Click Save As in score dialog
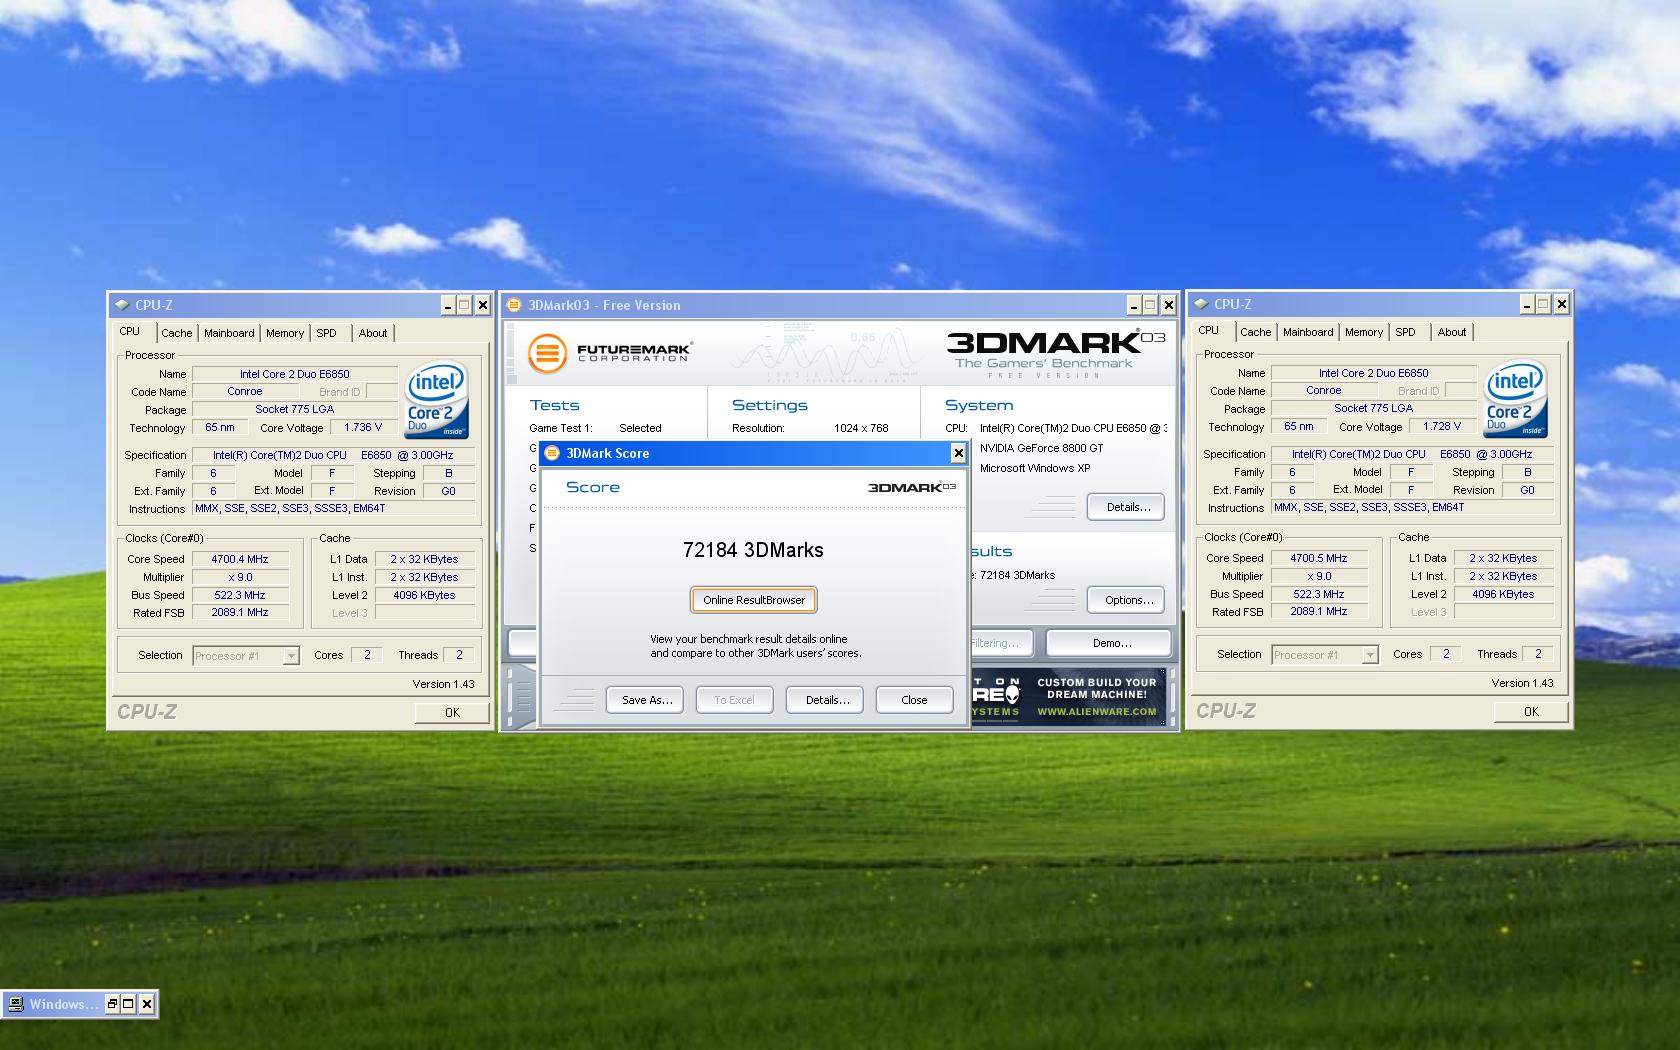Screen dimensions: 1680x1050 pyautogui.click(x=645, y=700)
